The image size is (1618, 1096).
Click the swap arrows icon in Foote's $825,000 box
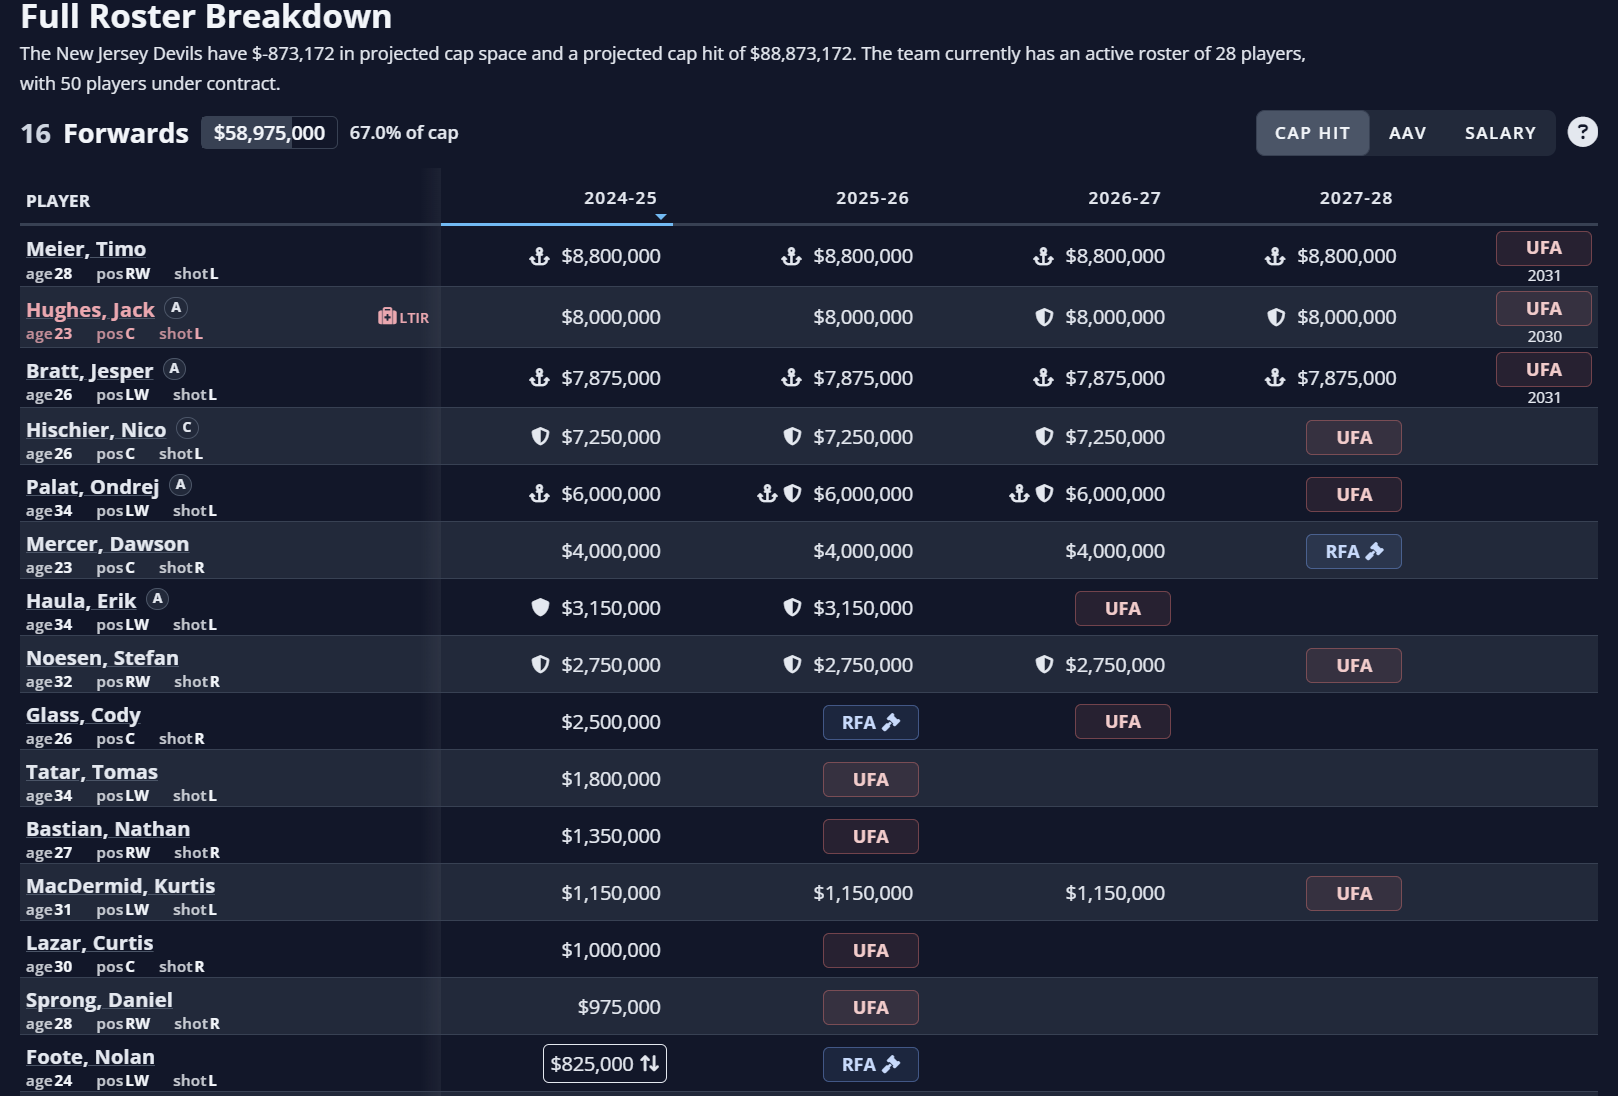click(650, 1064)
